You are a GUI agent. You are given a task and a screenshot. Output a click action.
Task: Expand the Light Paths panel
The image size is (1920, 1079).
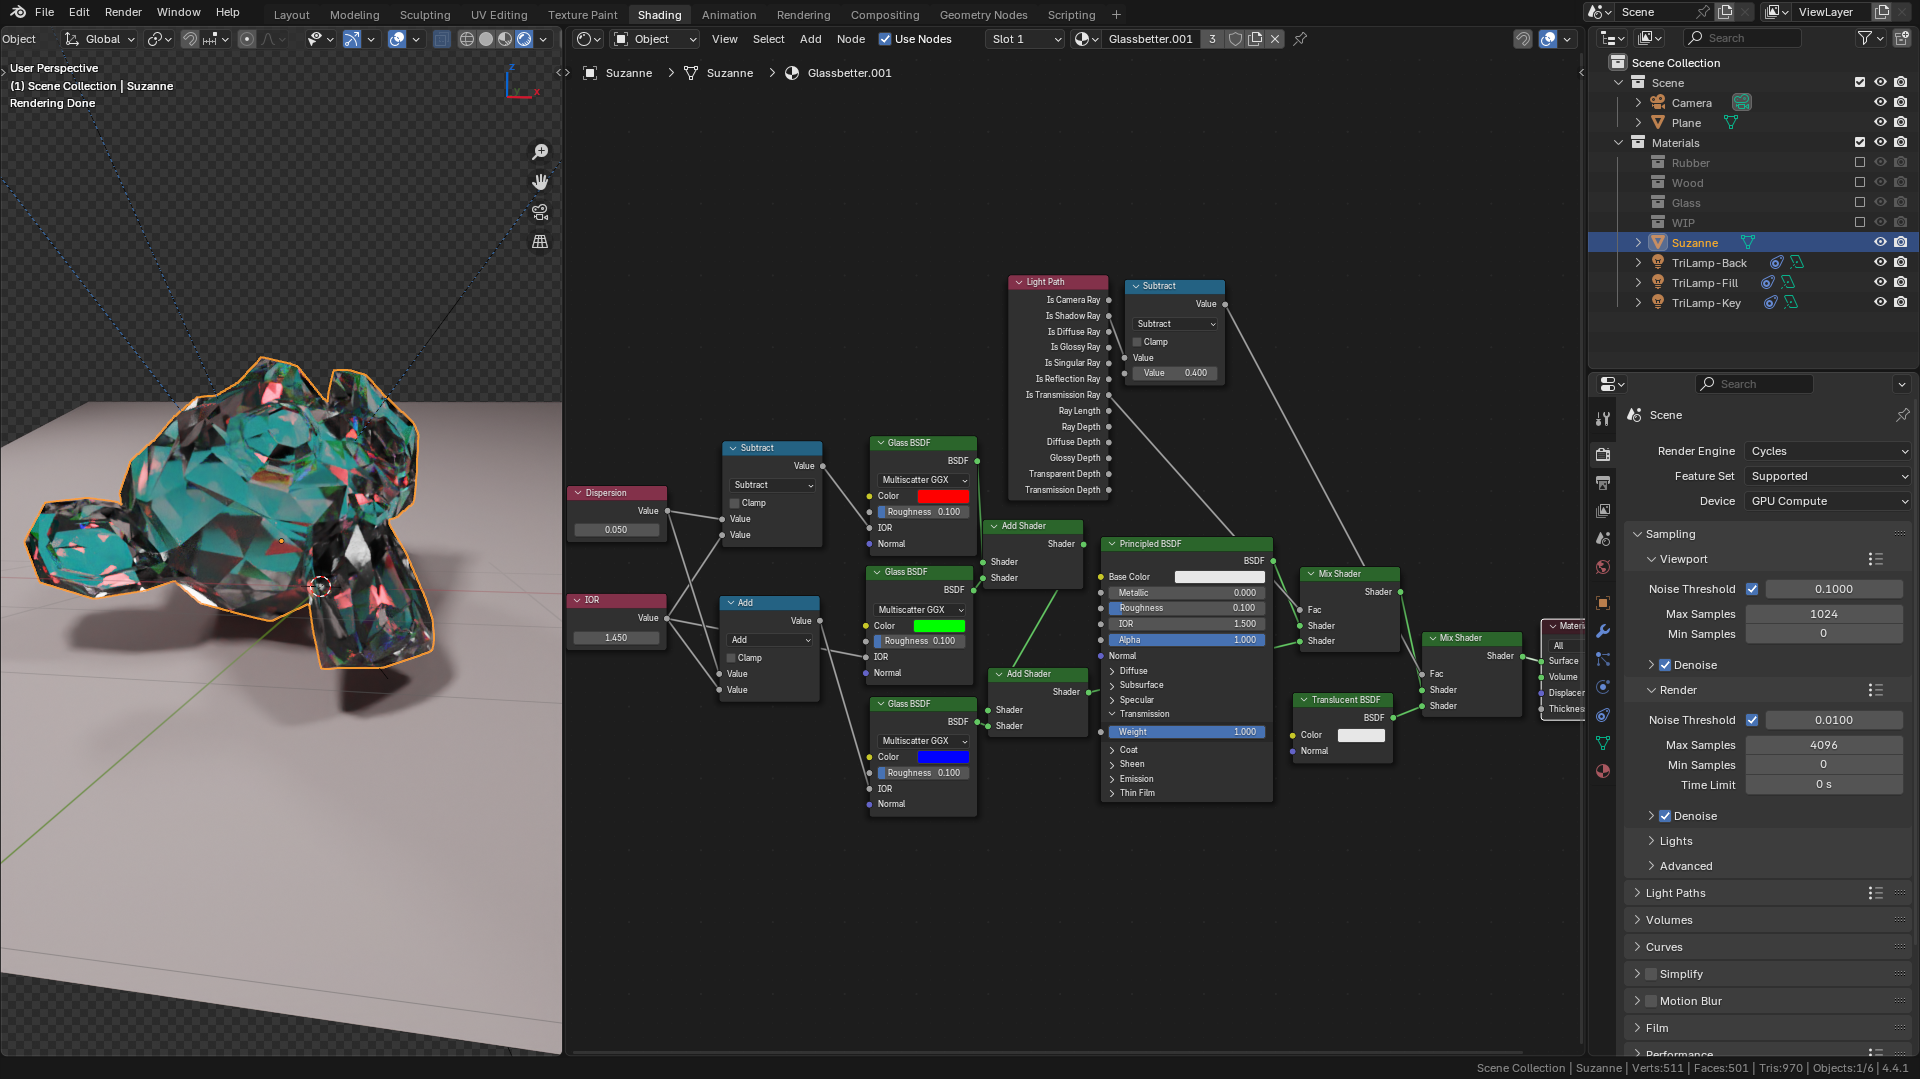tap(1675, 893)
